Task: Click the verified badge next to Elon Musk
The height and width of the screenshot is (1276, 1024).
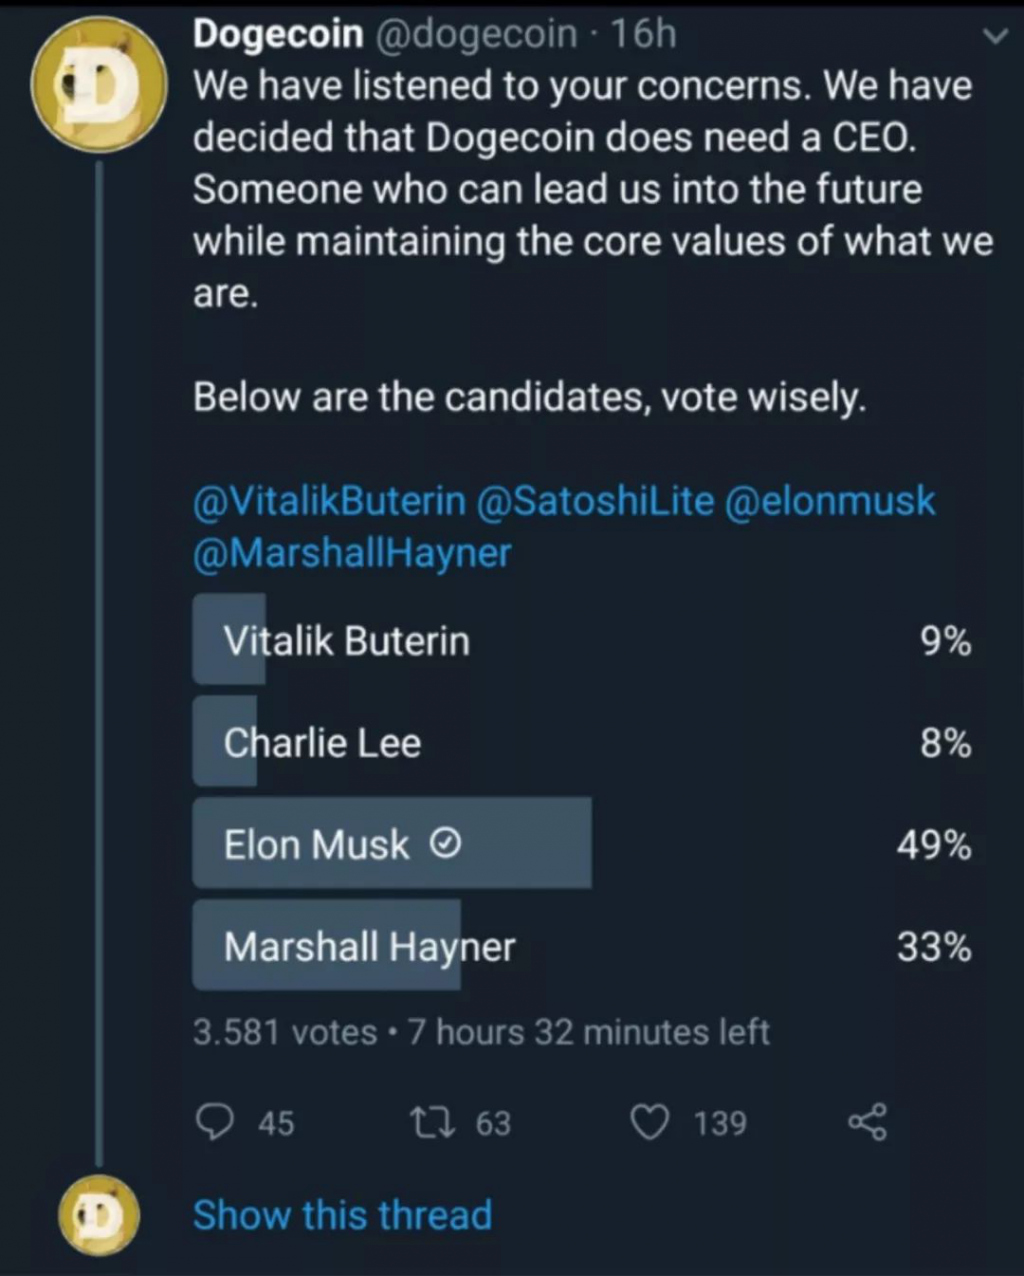Action: (445, 846)
